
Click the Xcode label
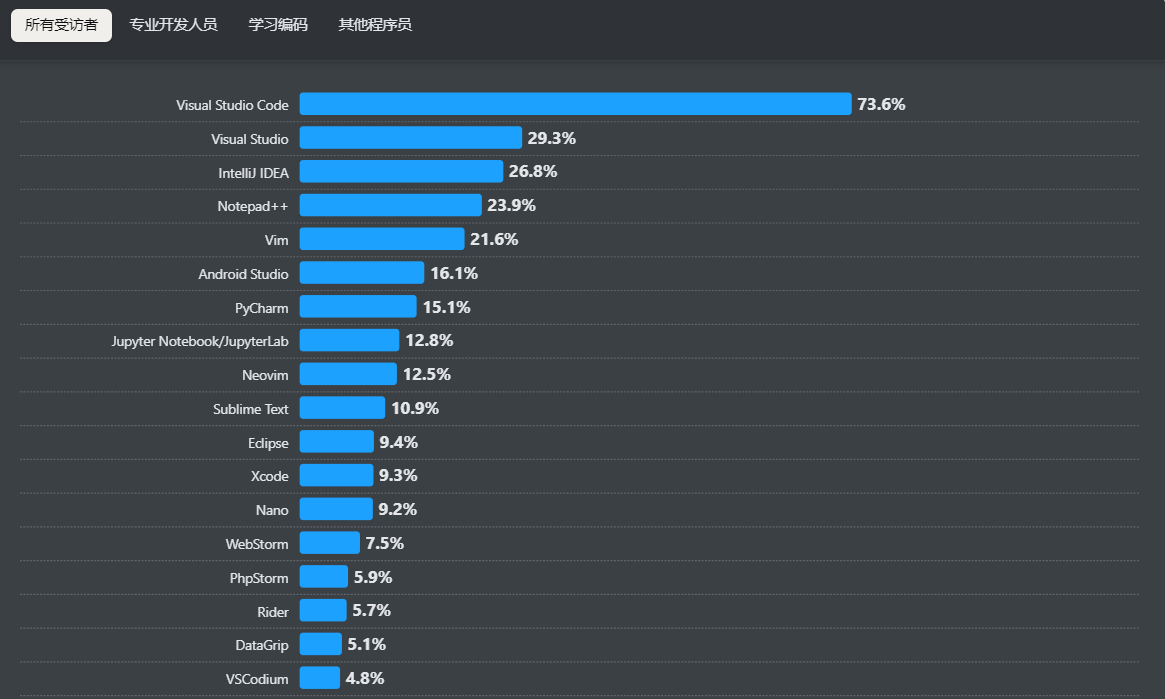point(269,476)
